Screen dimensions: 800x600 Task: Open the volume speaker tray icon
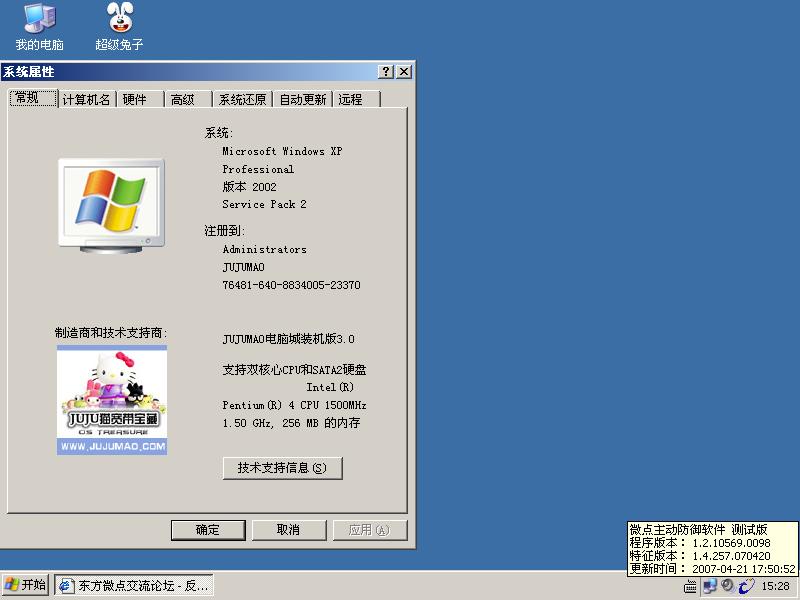[x=728, y=586]
